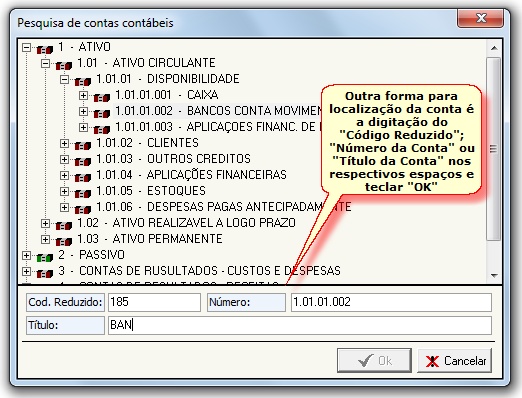Click the icon for 1.01.01.001 CAIXA
Image resolution: width=522 pixels, height=398 pixels.
point(102,98)
